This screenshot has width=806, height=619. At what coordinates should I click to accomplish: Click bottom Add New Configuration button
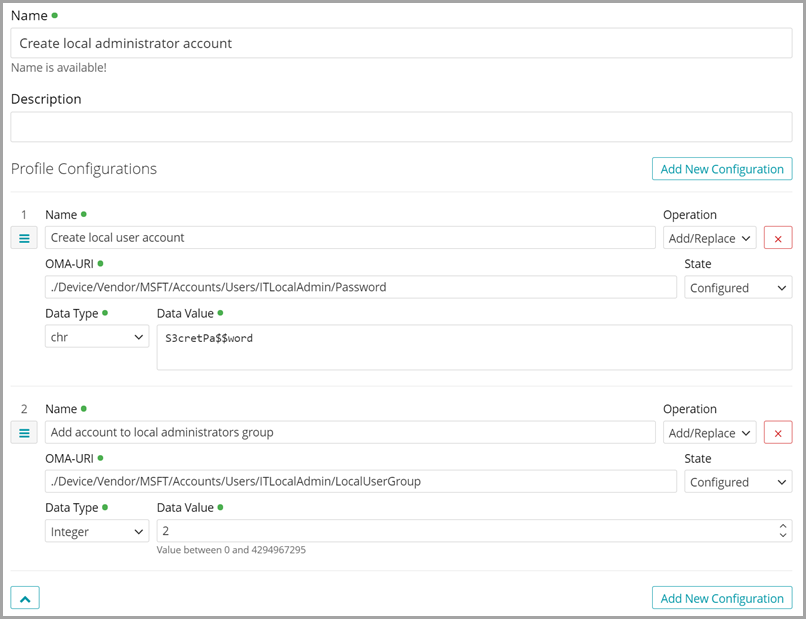[721, 598]
